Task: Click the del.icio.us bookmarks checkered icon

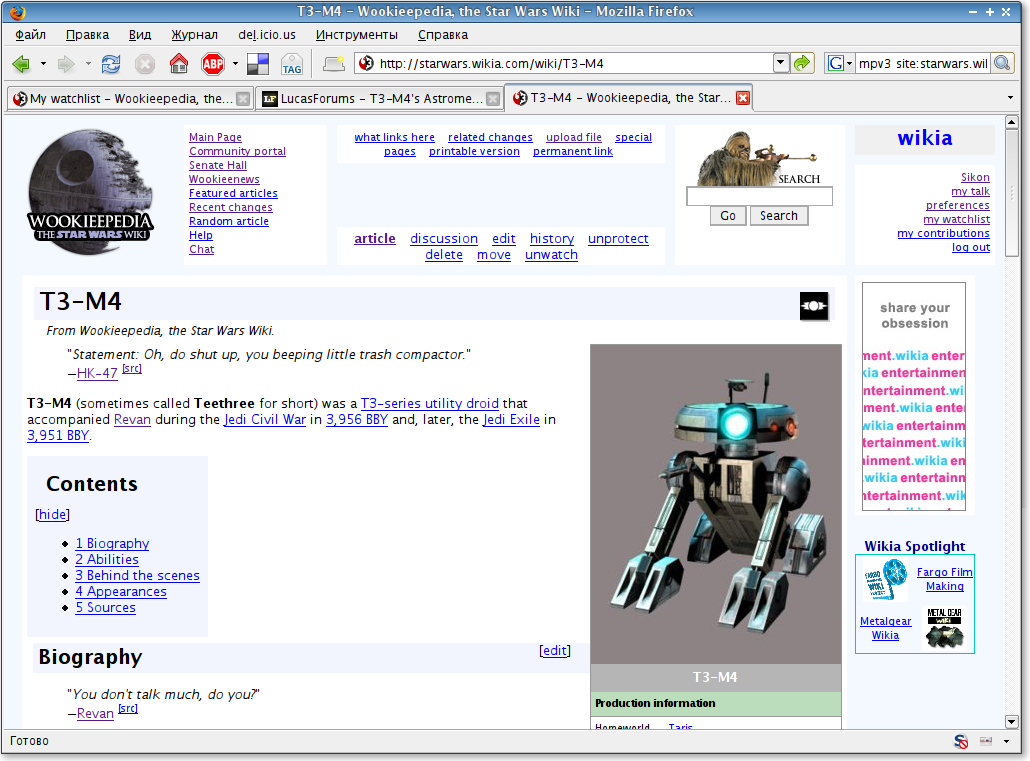Action: pyautogui.click(x=258, y=64)
